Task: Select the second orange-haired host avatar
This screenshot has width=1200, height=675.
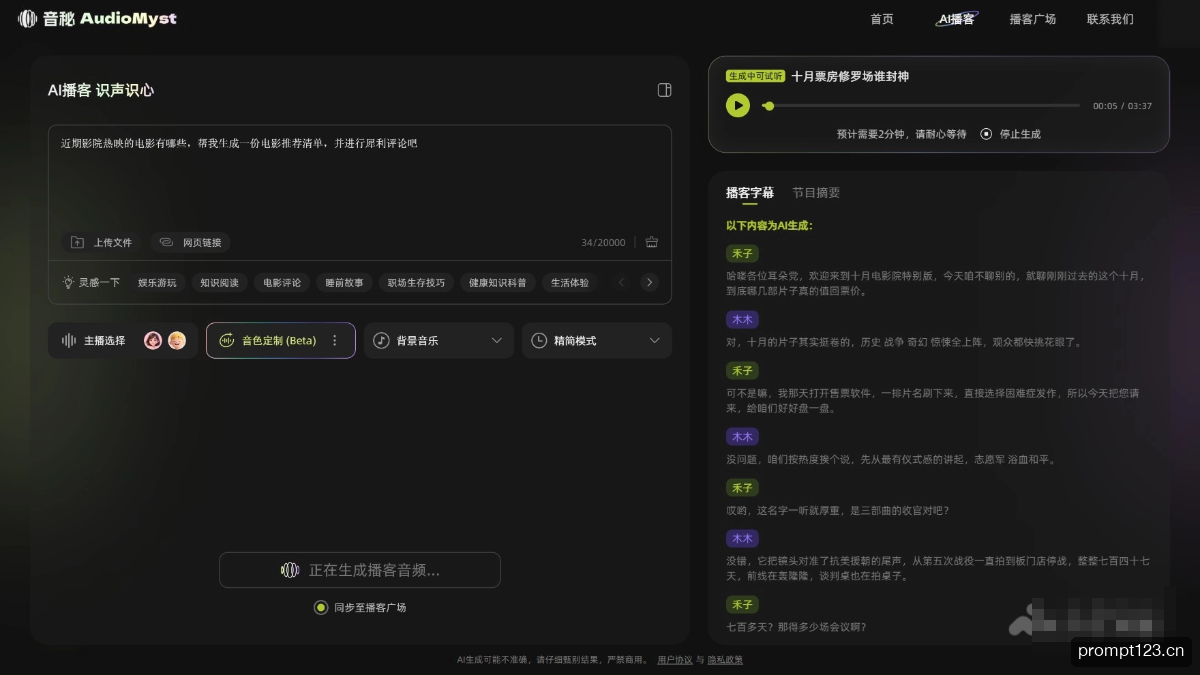Action: (177, 340)
